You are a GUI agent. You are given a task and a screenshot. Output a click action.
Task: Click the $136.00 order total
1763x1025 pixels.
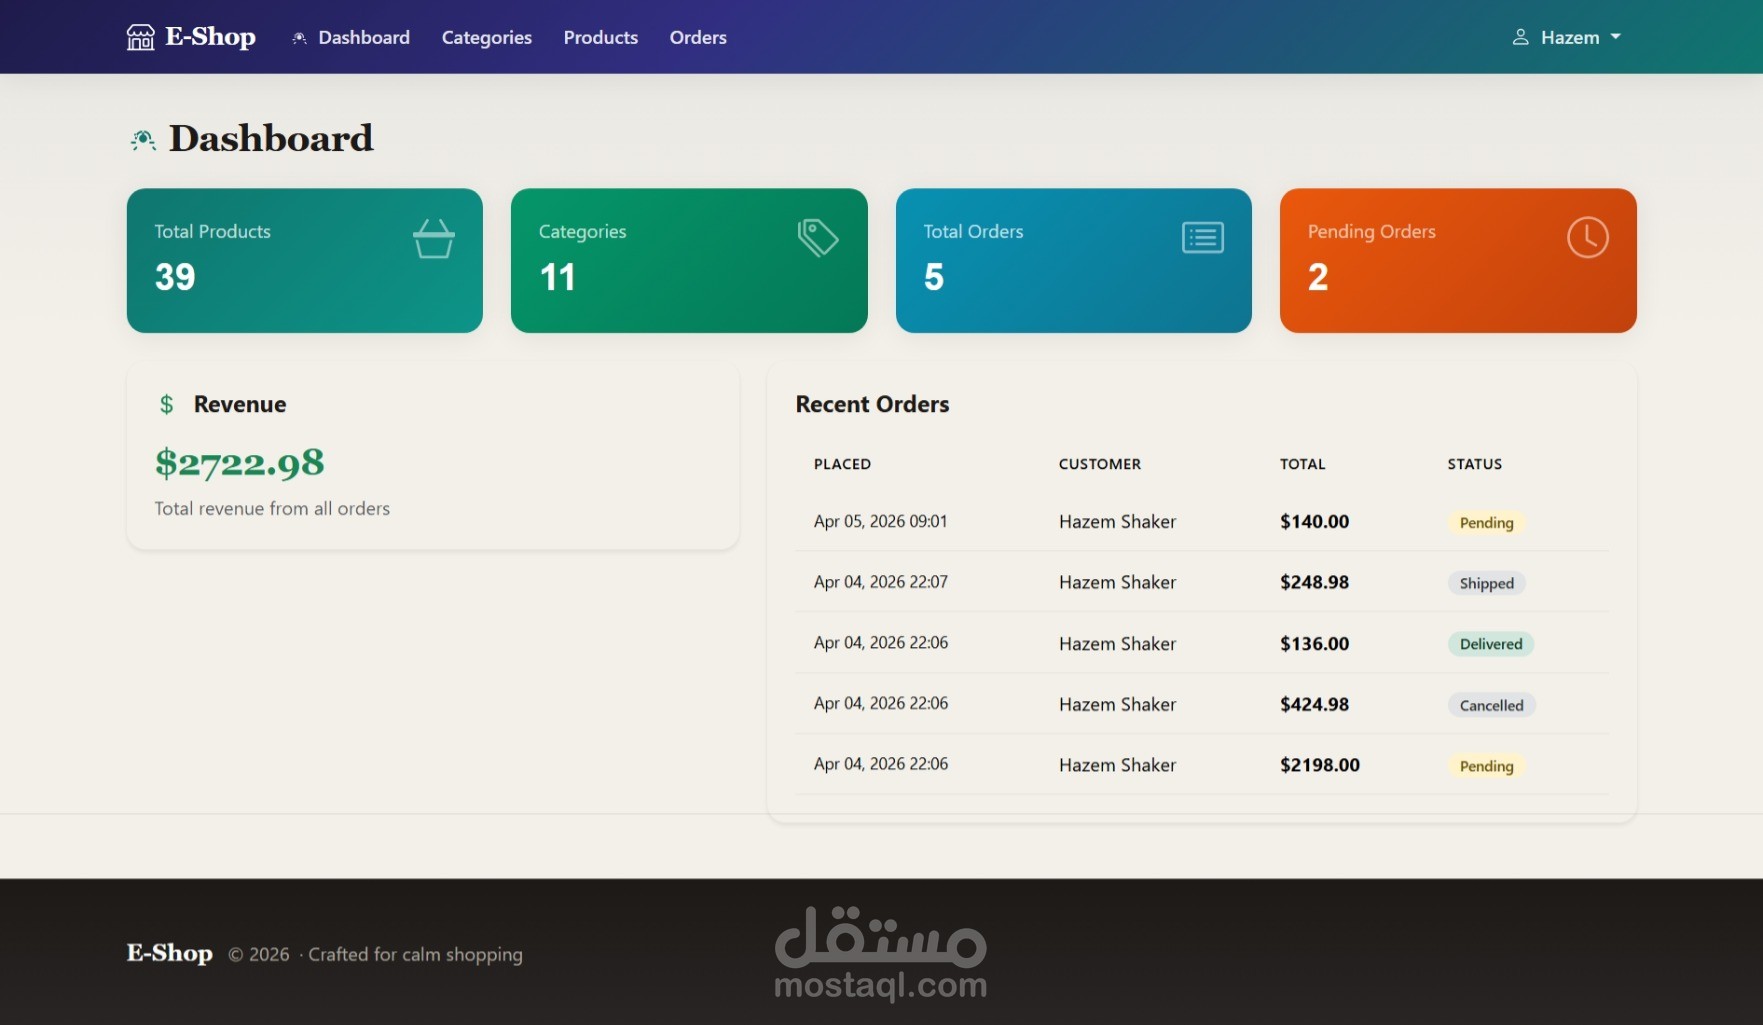(x=1315, y=644)
